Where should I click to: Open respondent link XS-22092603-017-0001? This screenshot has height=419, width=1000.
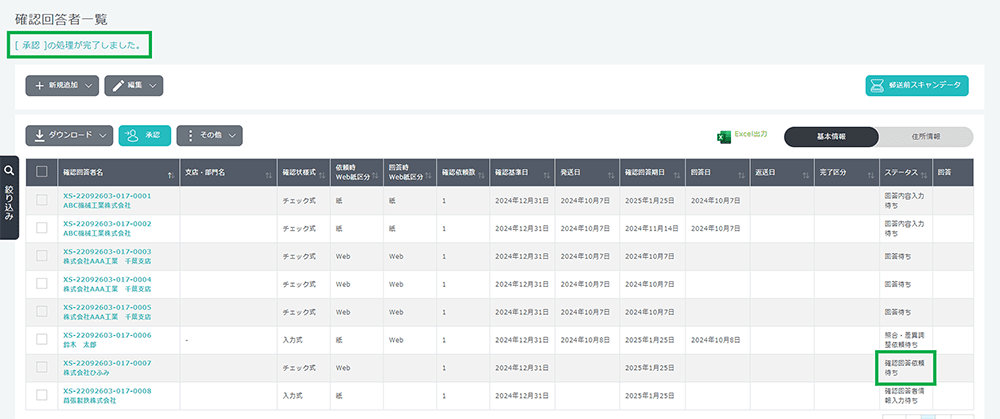point(107,196)
